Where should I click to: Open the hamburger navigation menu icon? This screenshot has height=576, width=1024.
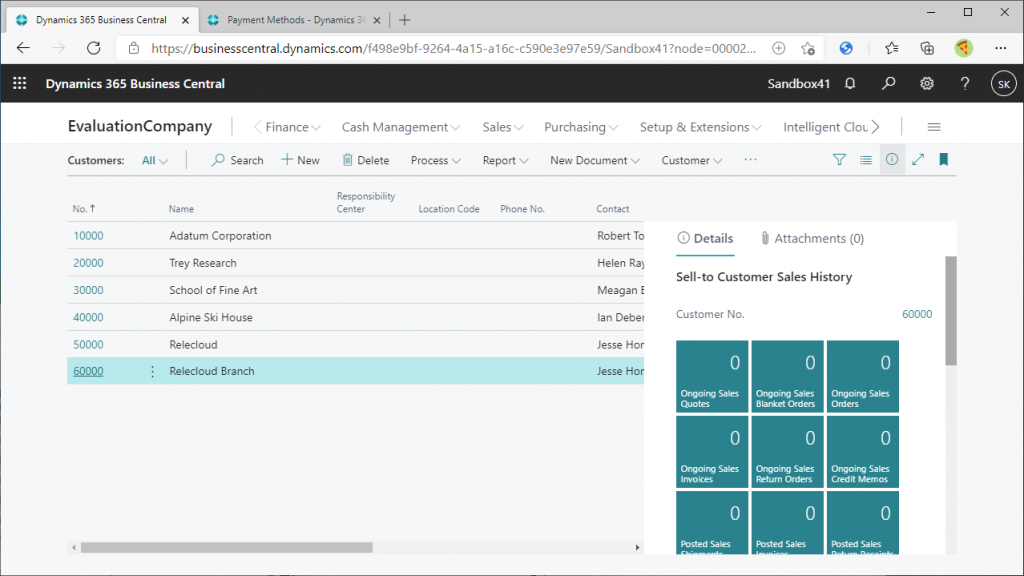pyautogui.click(x=934, y=127)
